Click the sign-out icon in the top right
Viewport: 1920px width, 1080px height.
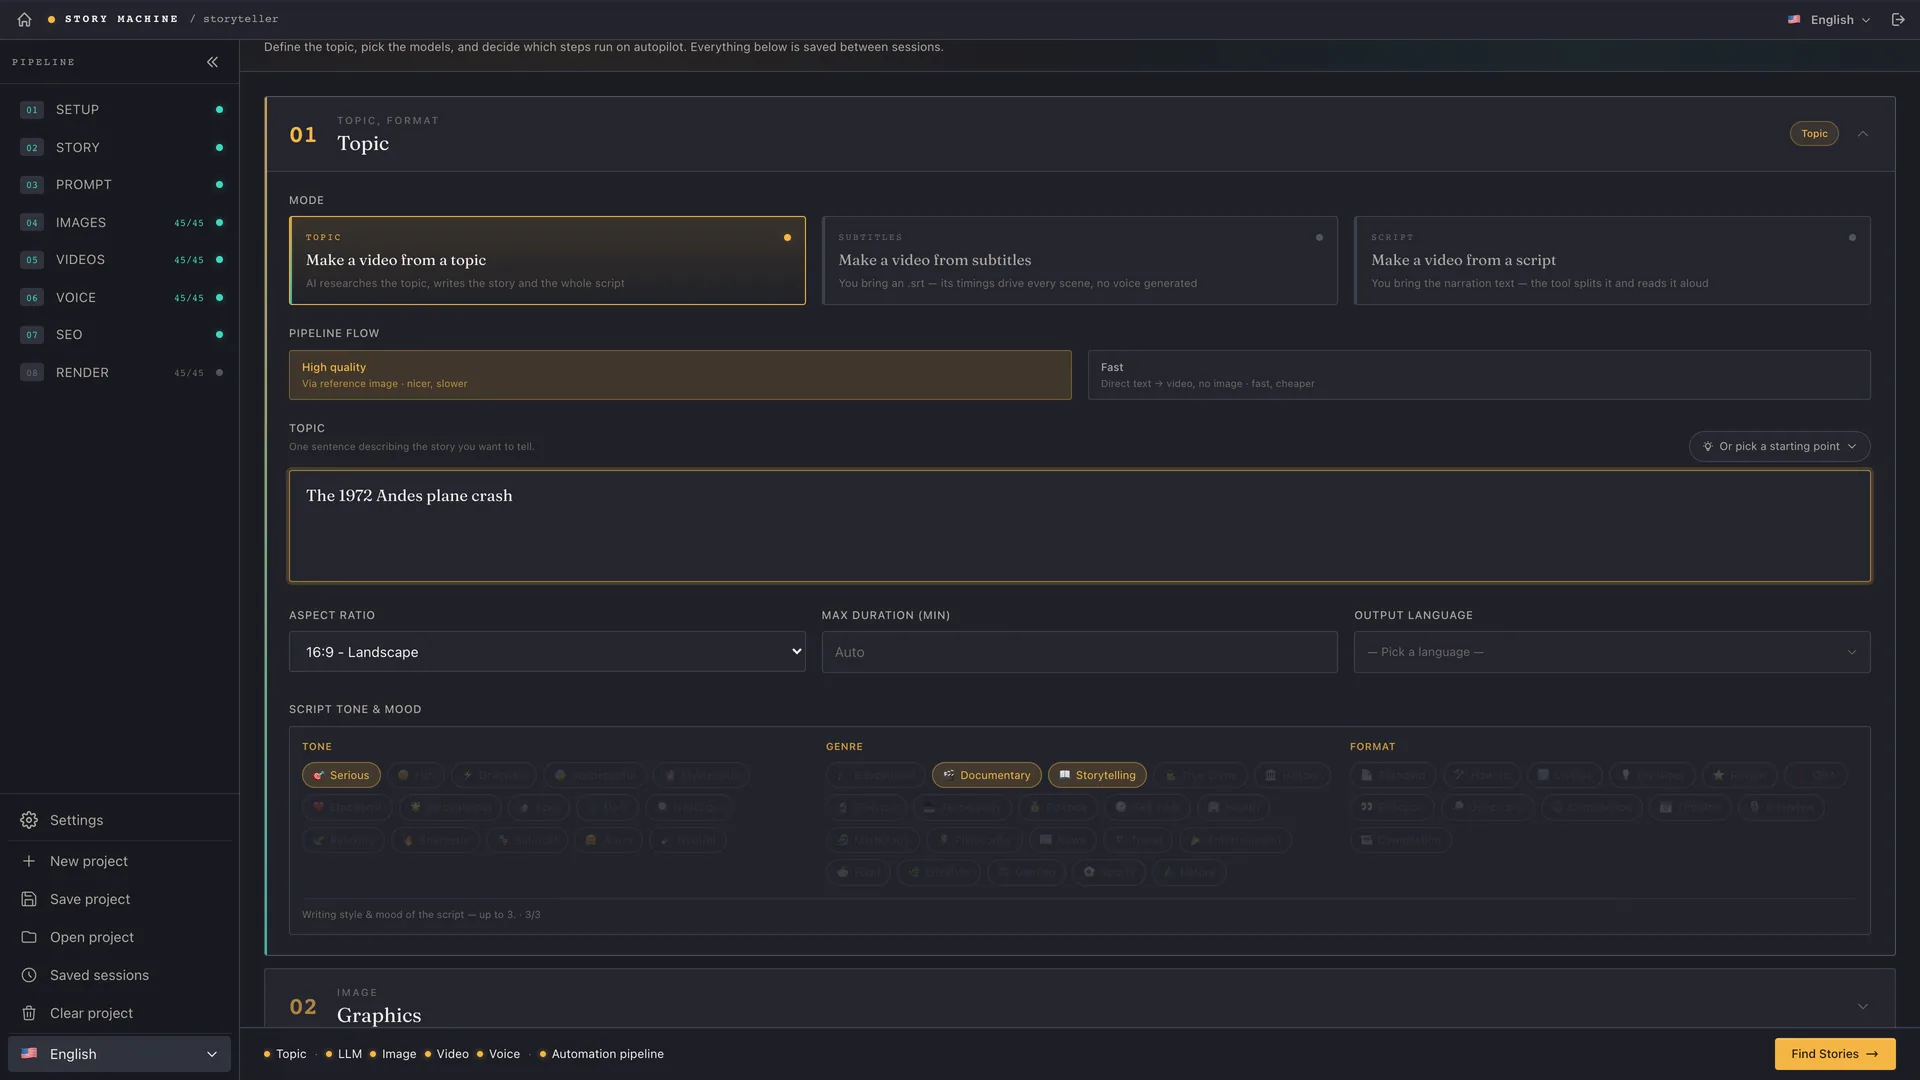[1898, 19]
